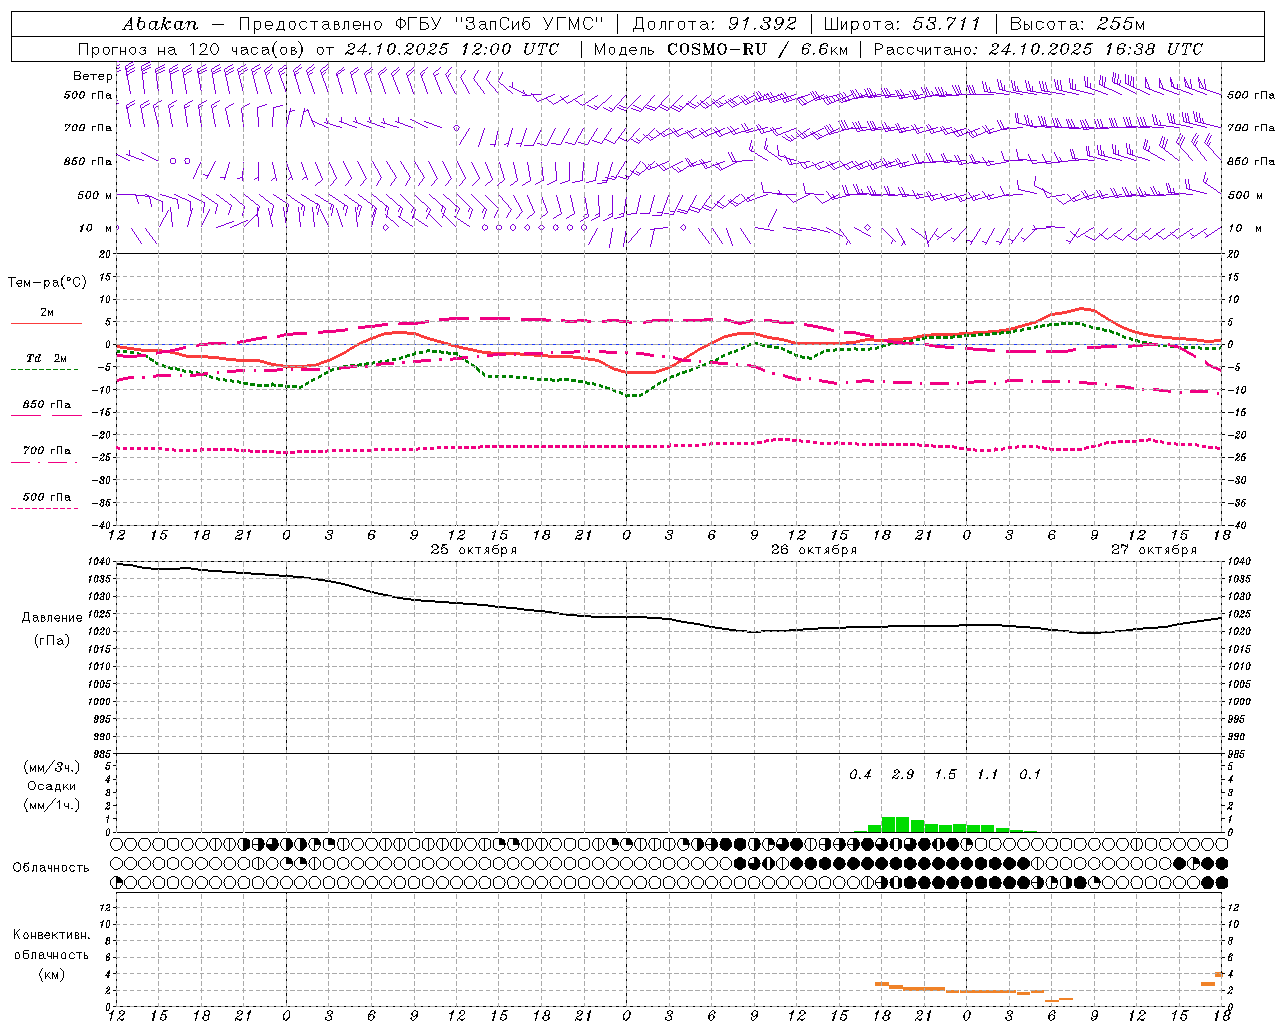Click the 3-hour precipitation value "1.1"

(x=988, y=775)
